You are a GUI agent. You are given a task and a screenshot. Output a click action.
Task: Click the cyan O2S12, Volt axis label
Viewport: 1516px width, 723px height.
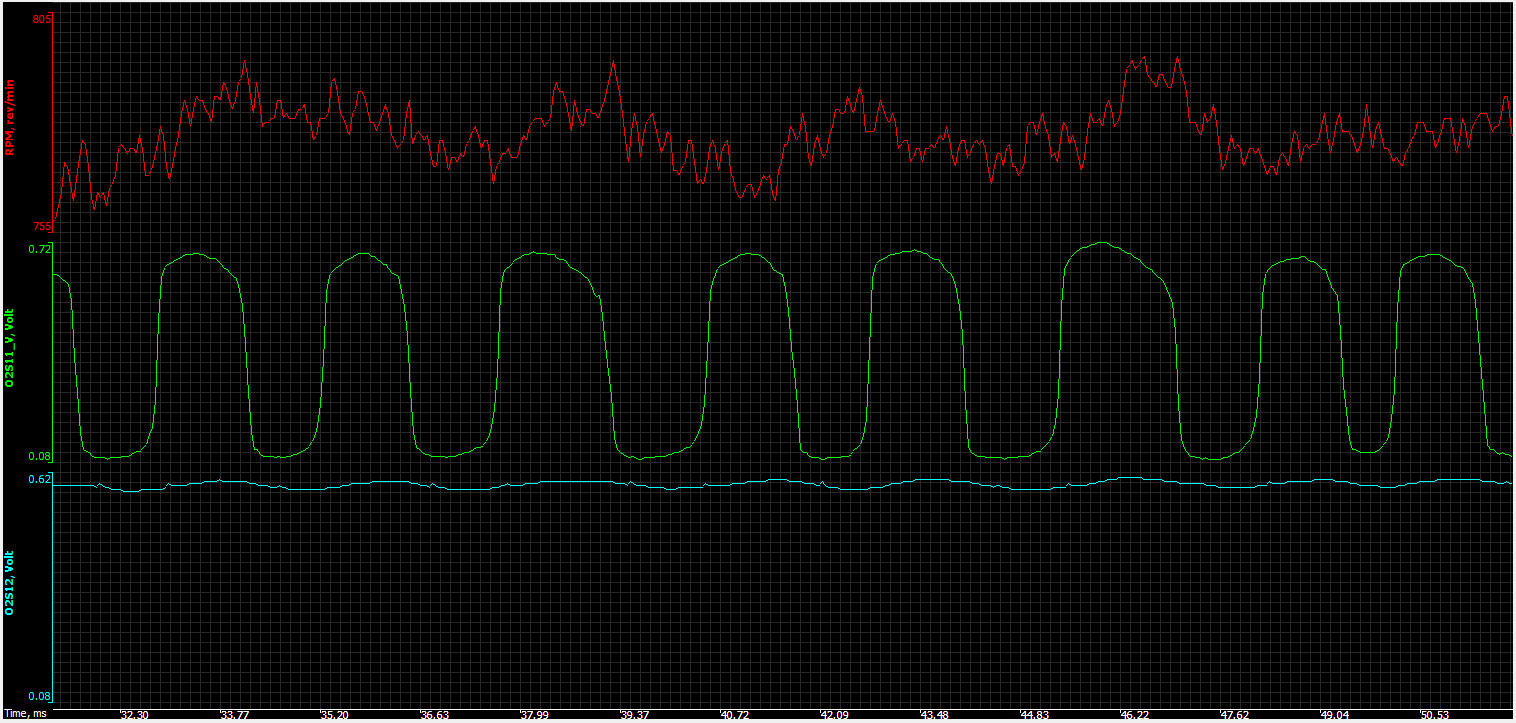10,582
